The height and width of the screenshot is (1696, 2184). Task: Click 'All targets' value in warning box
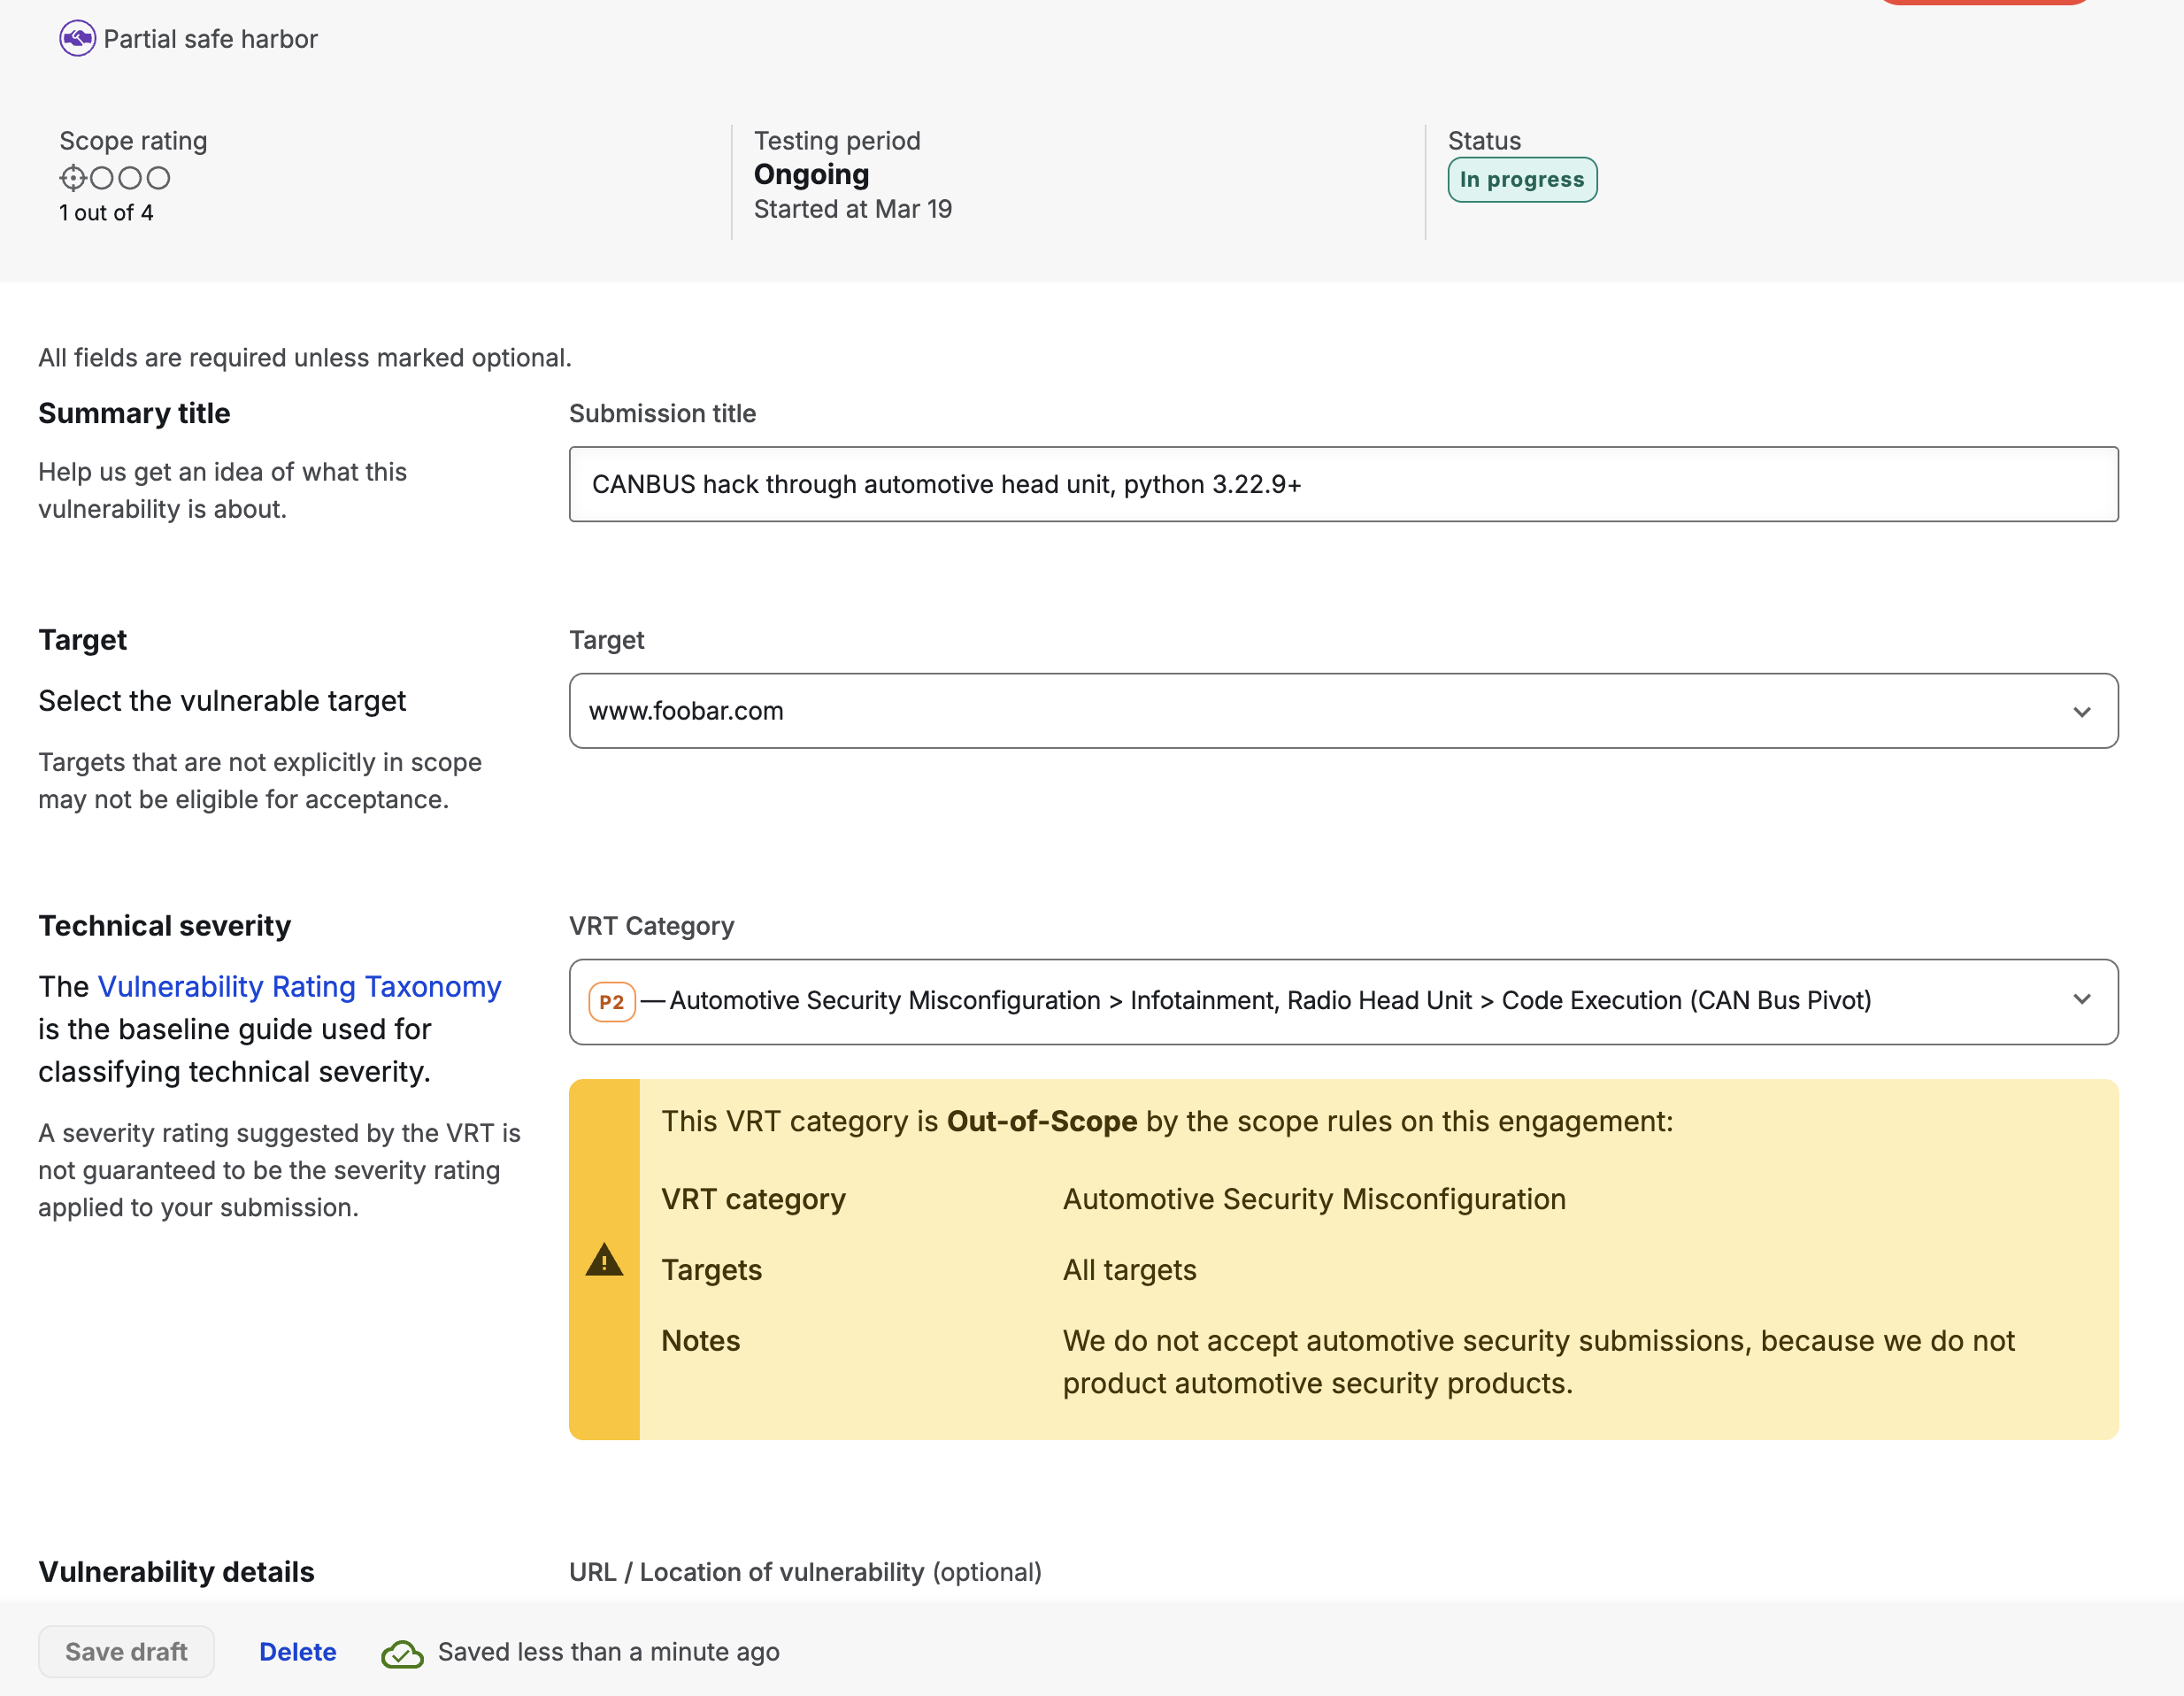click(x=1129, y=1270)
